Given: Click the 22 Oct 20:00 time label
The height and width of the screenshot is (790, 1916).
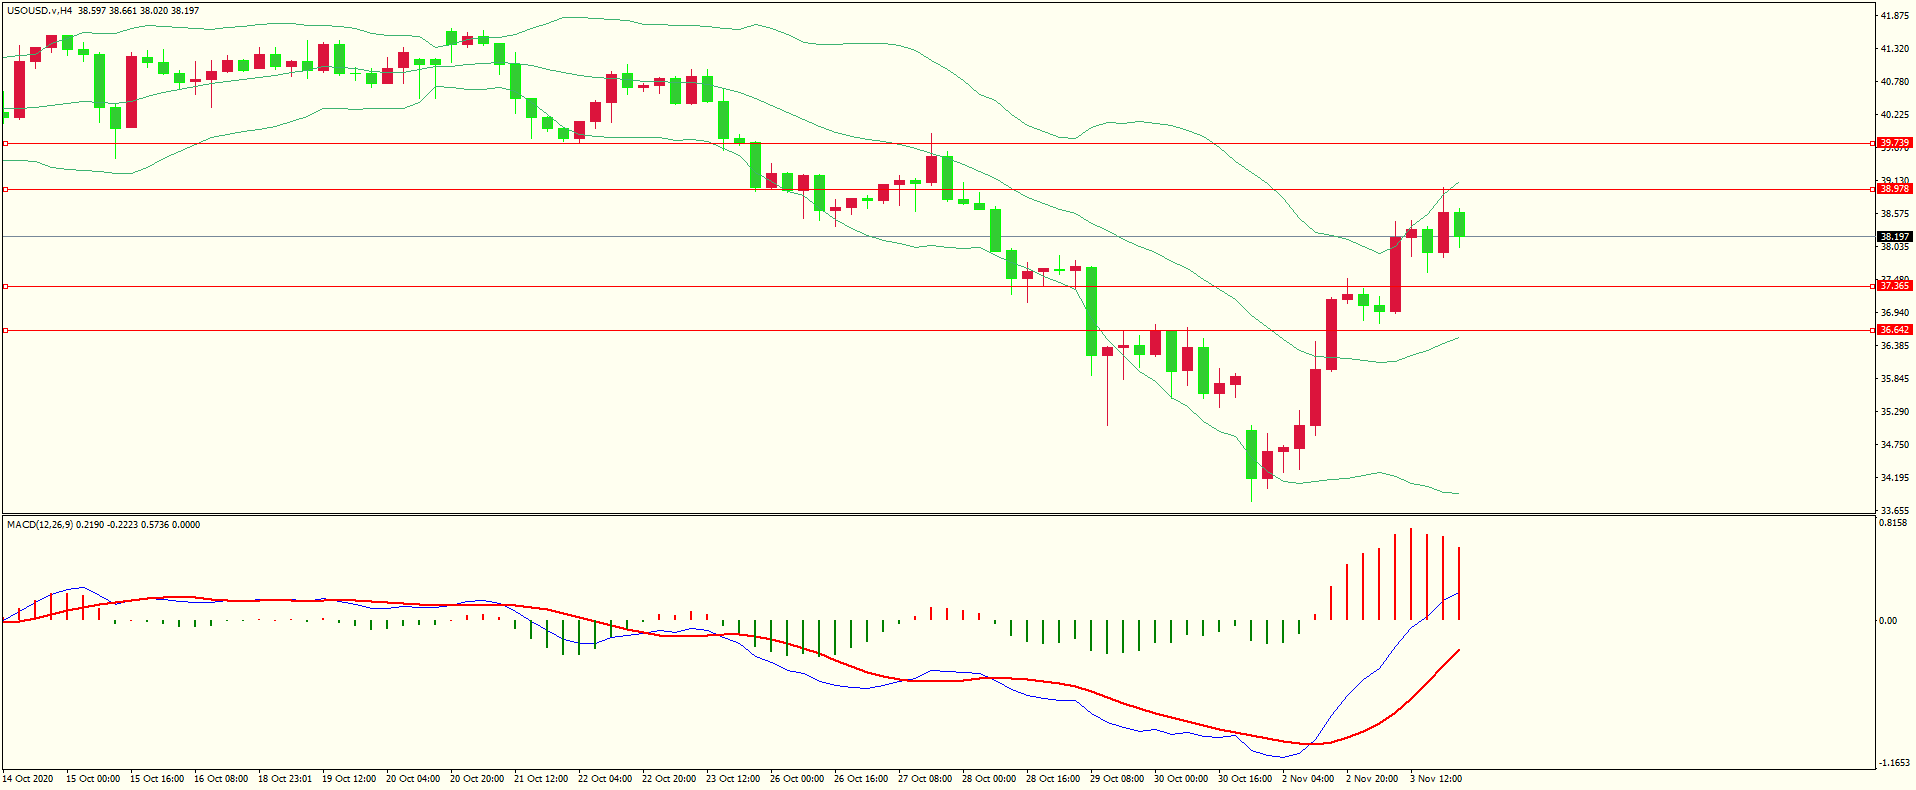Looking at the screenshot, I should point(669,779).
